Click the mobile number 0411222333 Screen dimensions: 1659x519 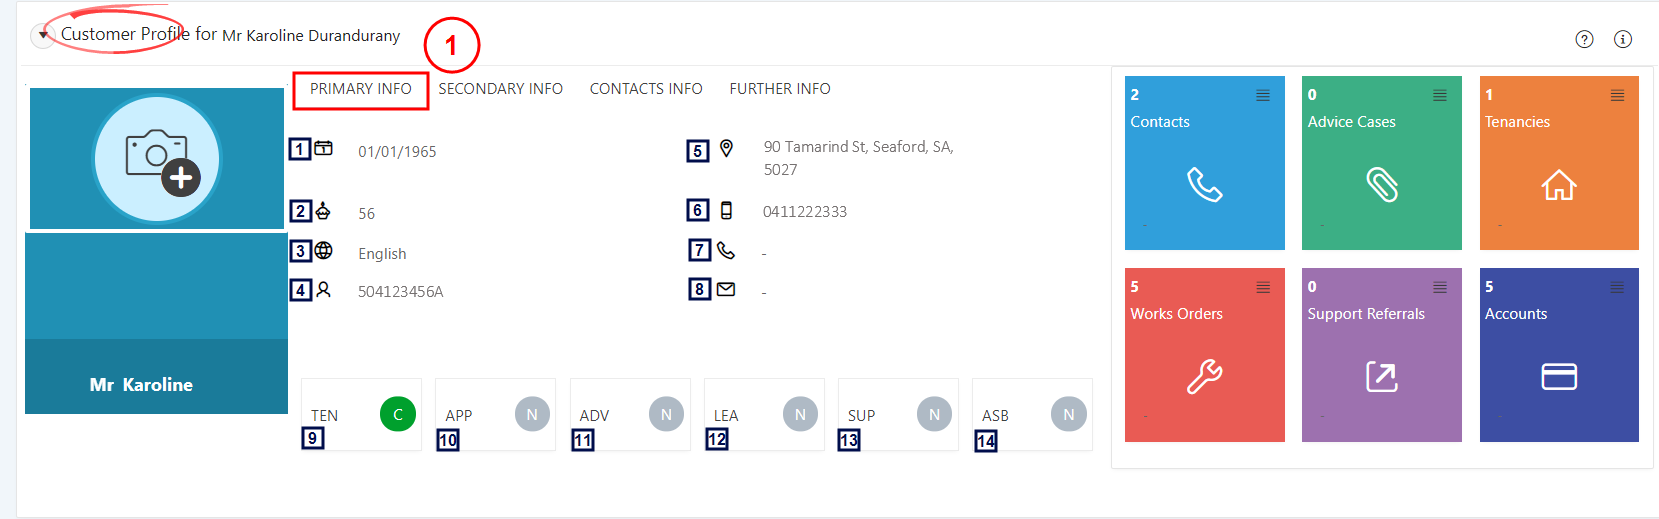tap(805, 212)
